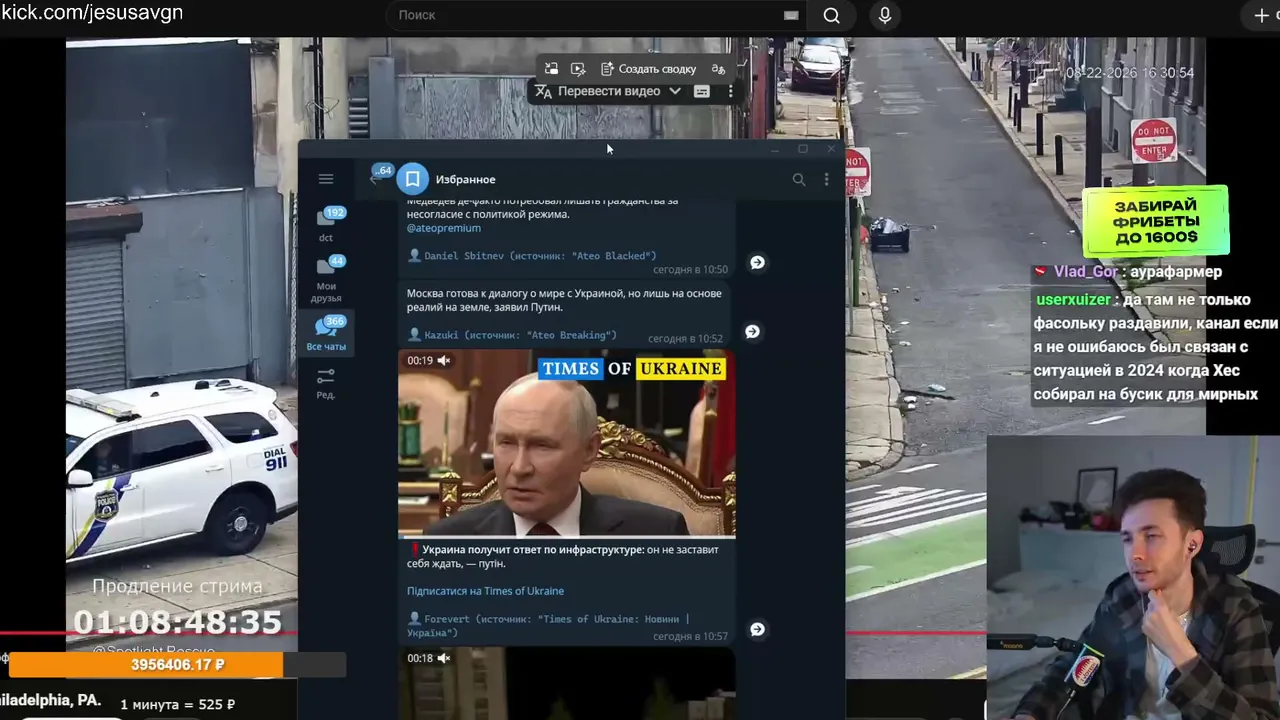Click the message timestamp сегодня в 10:50
The height and width of the screenshot is (720, 1280).
coord(690,270)
